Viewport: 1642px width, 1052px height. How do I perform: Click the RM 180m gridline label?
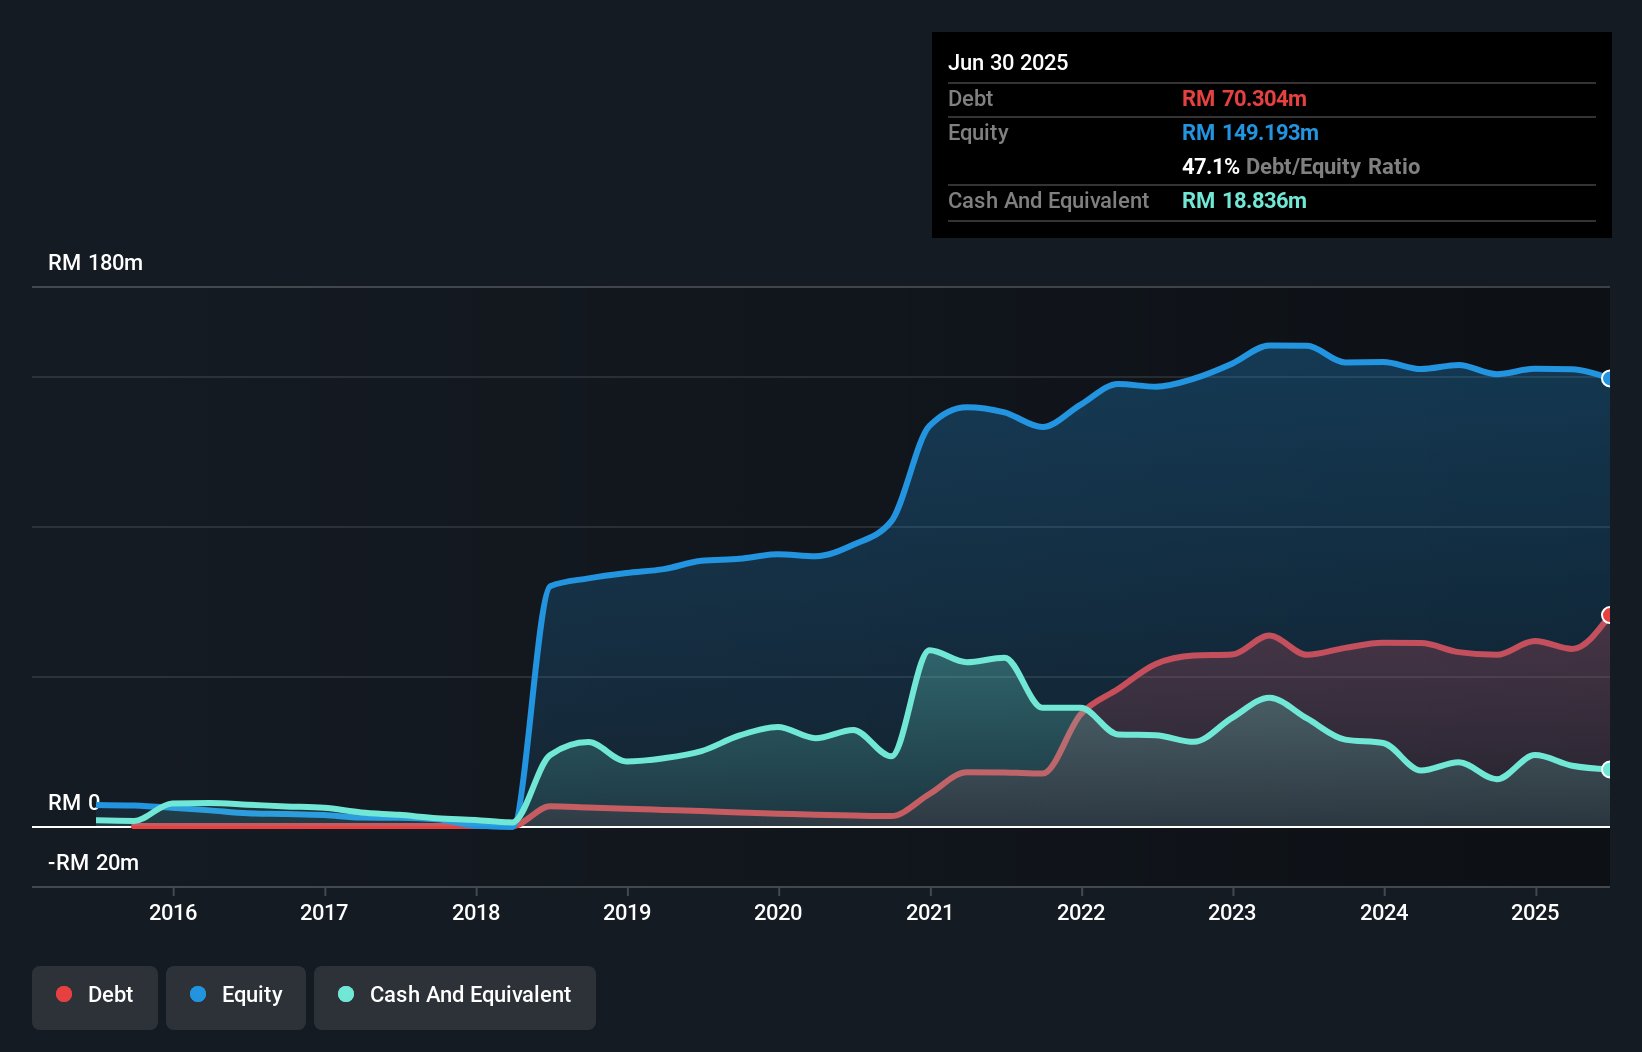[x=94, y=262]
